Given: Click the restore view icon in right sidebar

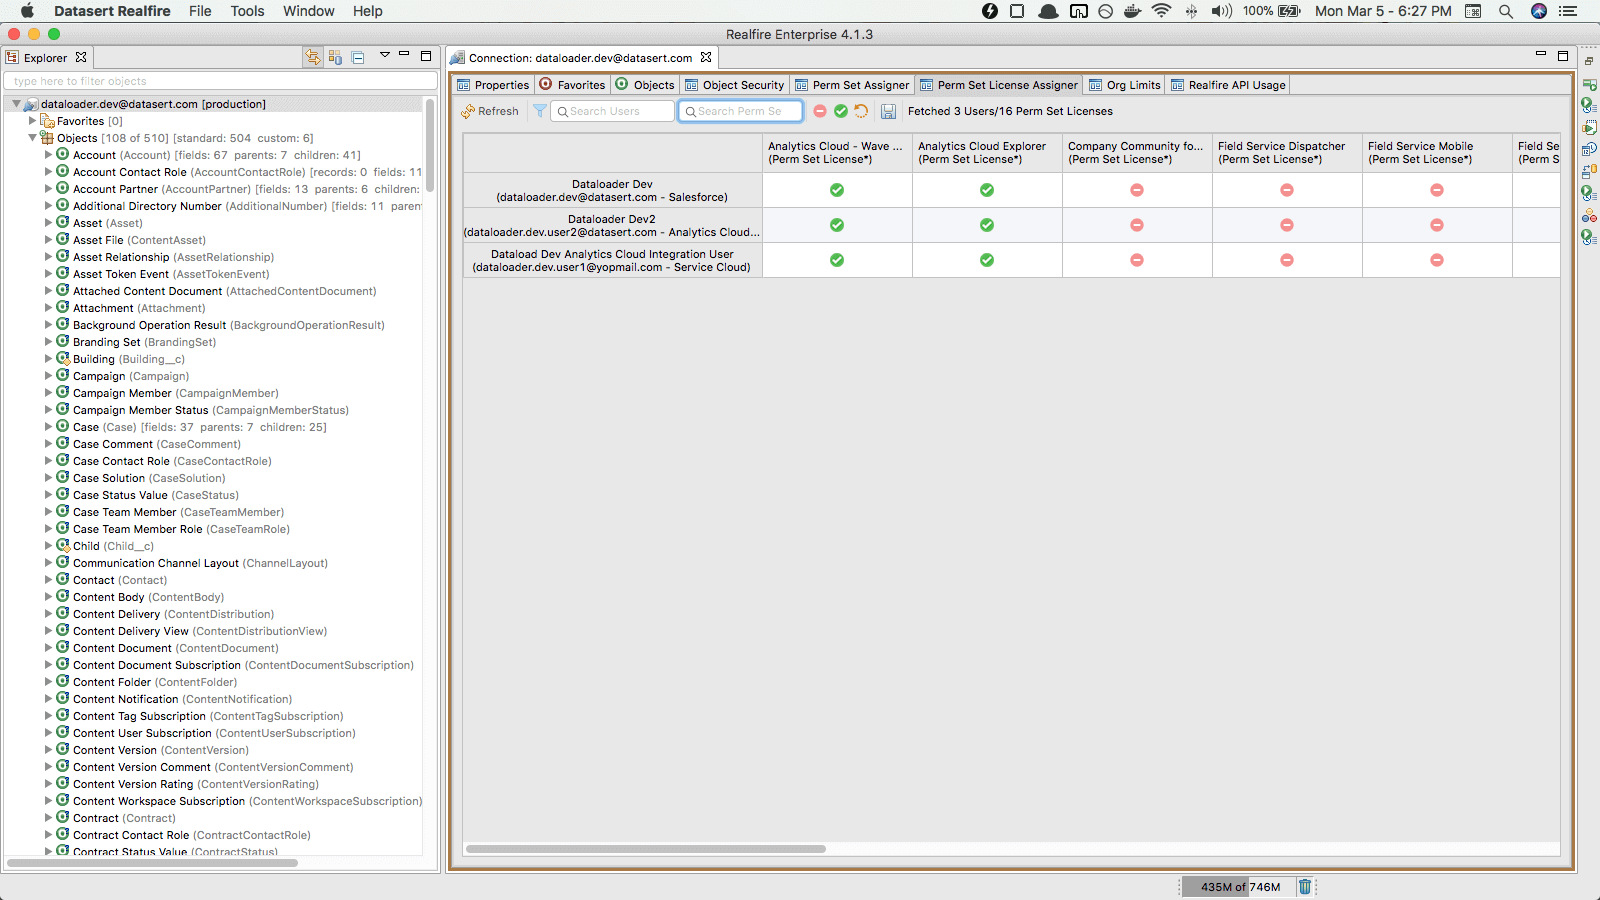Looking at the screenshot, I should 1588,61.
